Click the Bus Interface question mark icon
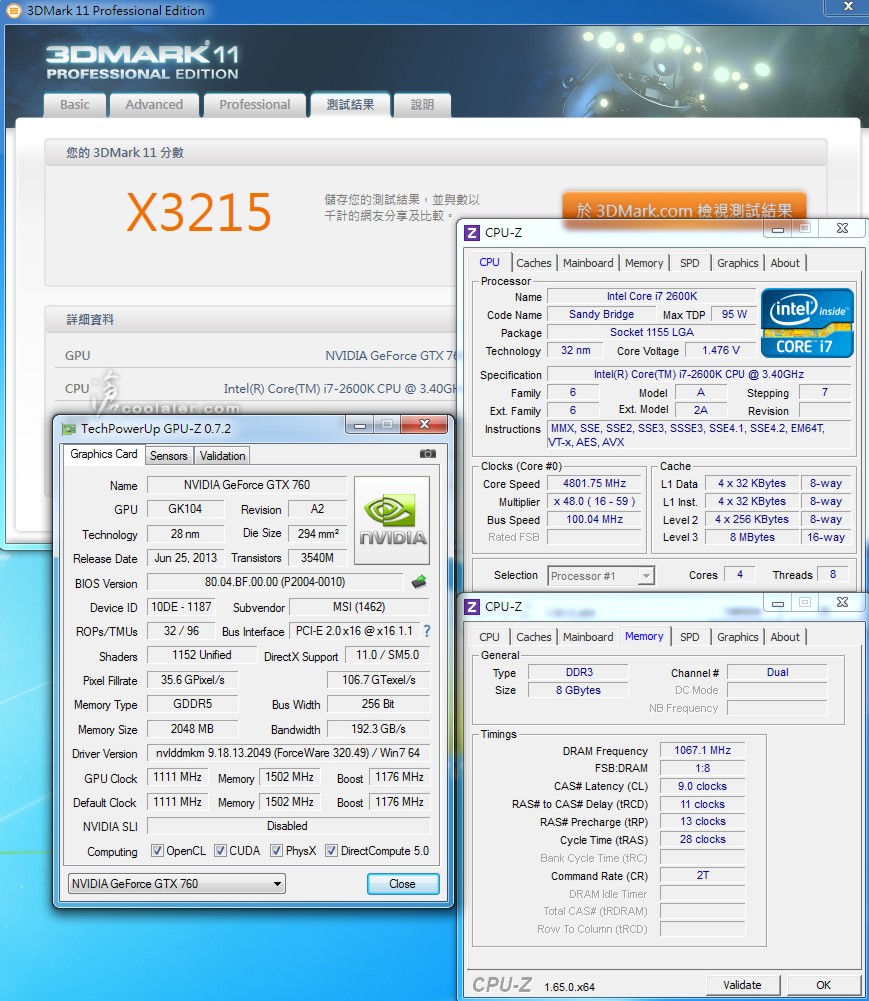Screen dimensions: 869x1001 (427, 631)
